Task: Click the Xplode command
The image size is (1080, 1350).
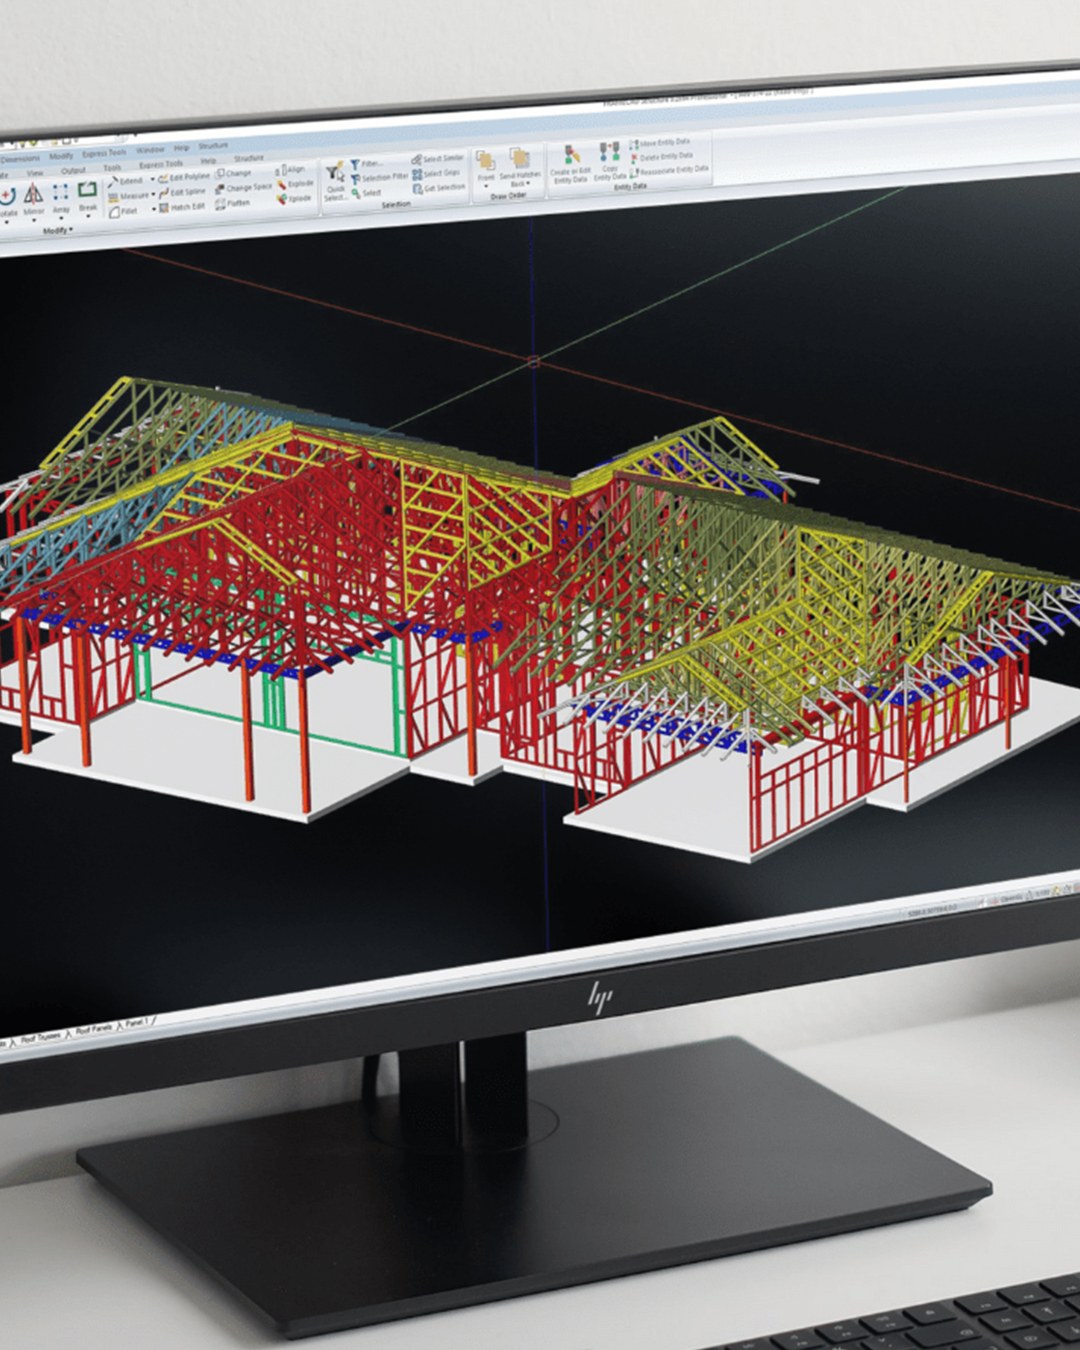Action: 294,198
